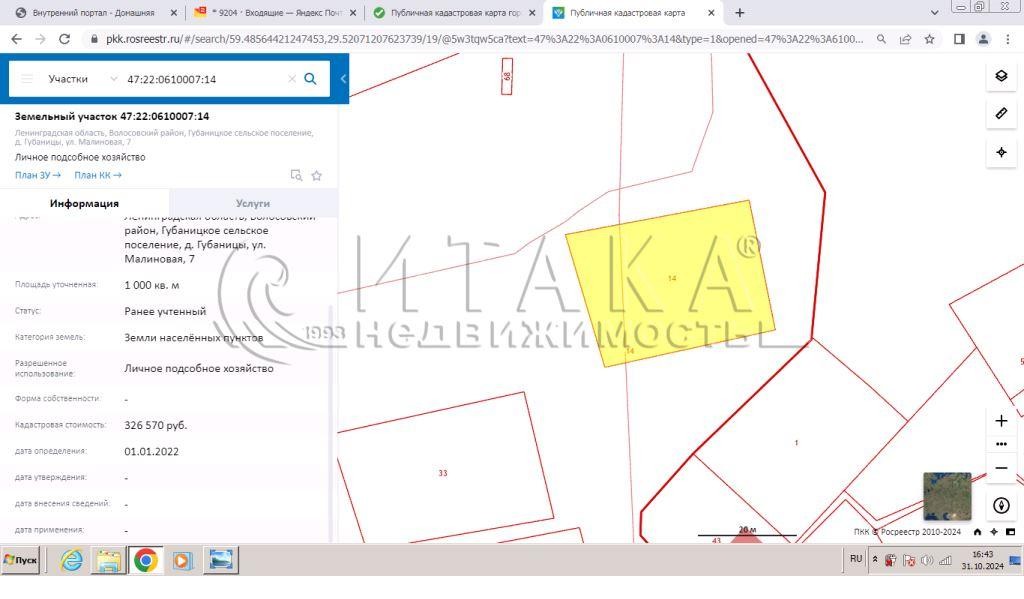Screen dimensions: 1024x599
Task: Open the map layers panel
Action: pyautogui.click(x=1001, y=76)
